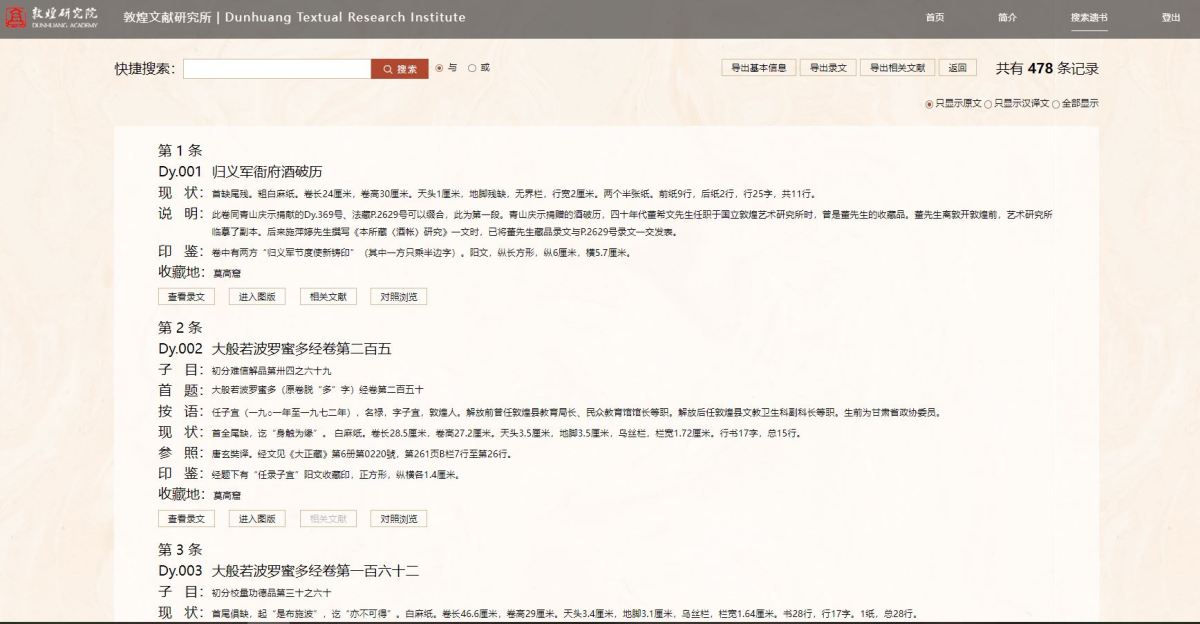
Task: Select the 只显示原文 display option
Action: point(929,104)
